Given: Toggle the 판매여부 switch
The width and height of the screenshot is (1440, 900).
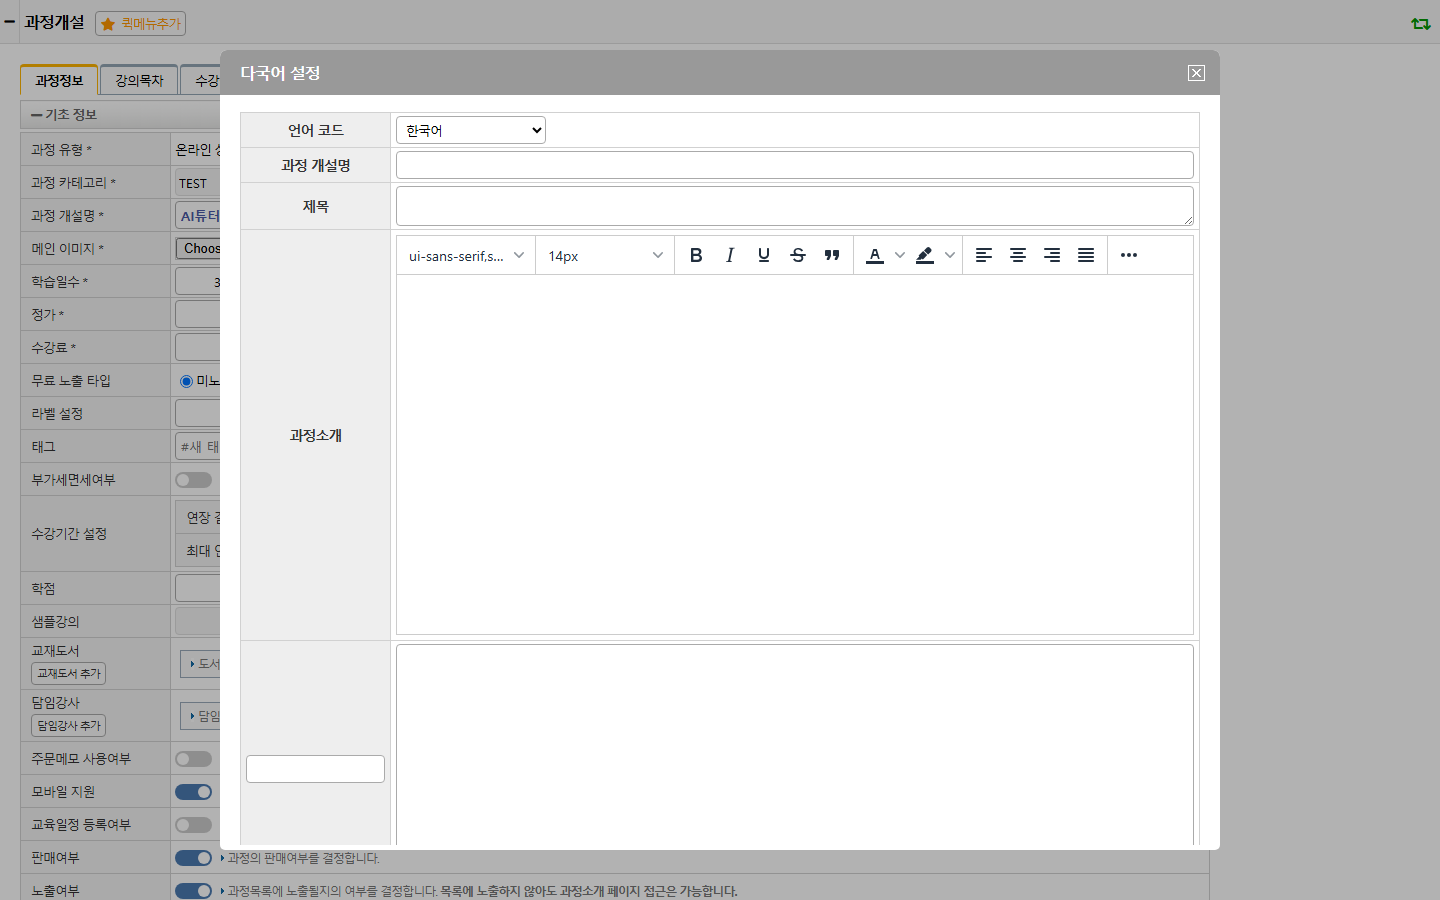Looking at the screenshot, I should pos(194,858).
